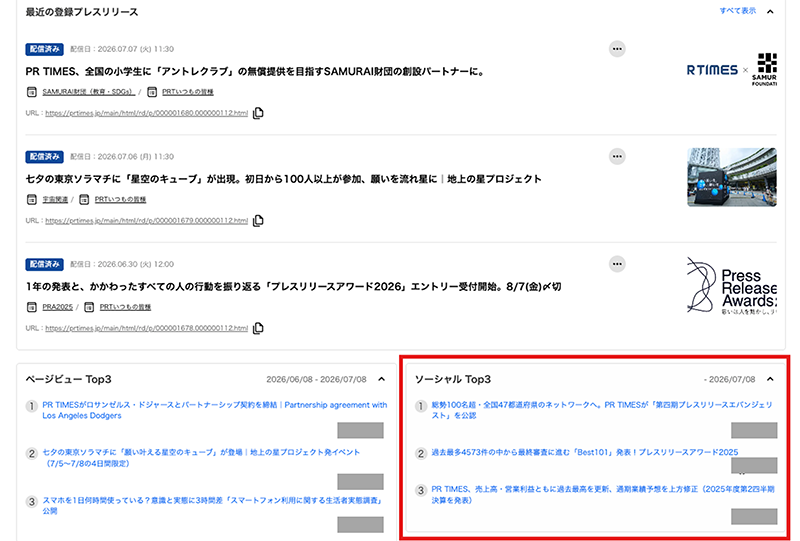The width and height of the screenshot is (800, 541).
Task: Open page view #3 link スマートフォン利用に関する生活者実態調査
Action: click(x=212, y=505)
